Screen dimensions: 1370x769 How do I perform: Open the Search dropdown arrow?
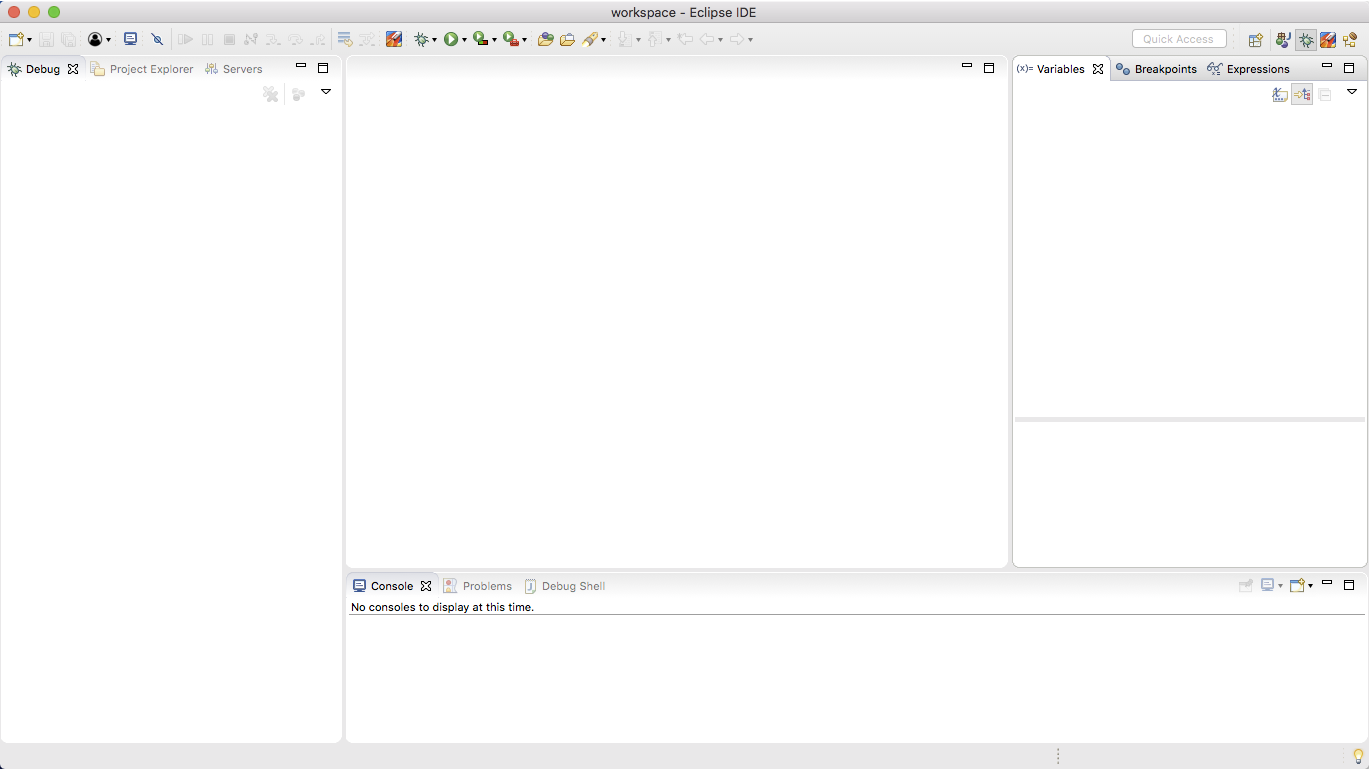603,40
